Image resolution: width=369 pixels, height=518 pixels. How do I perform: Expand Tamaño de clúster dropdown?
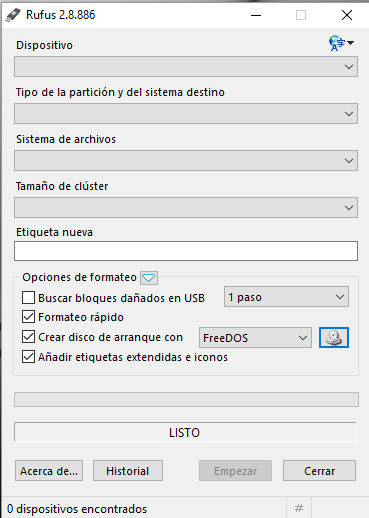(186, 208)
